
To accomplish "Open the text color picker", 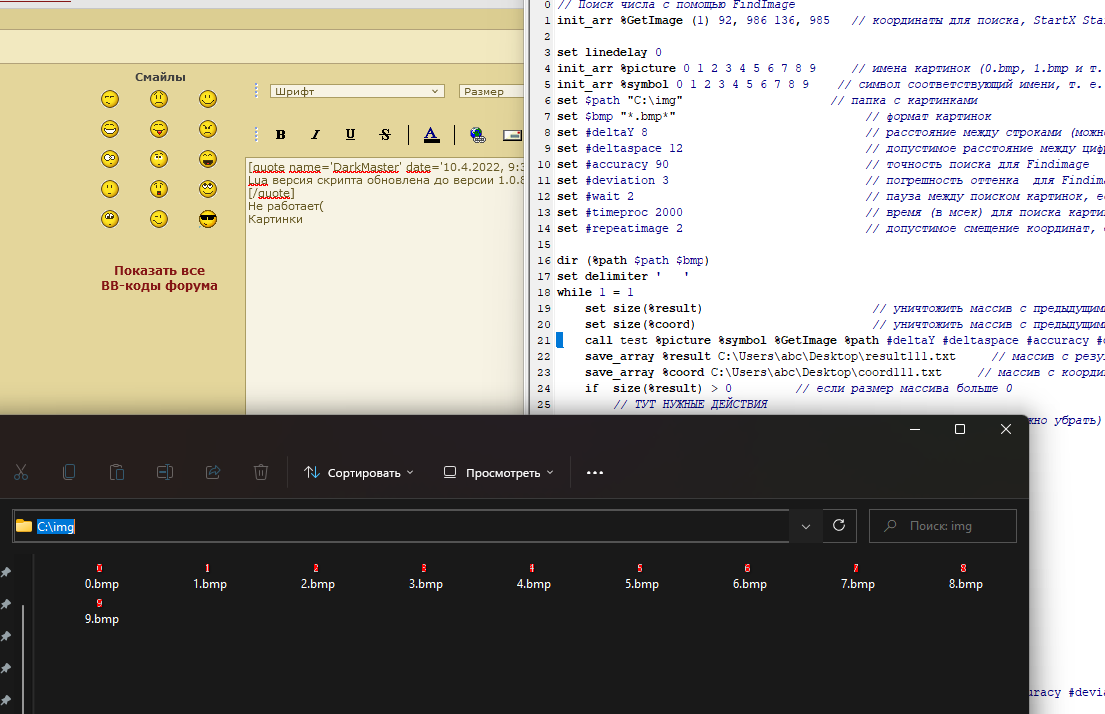I will pos(431,135).
